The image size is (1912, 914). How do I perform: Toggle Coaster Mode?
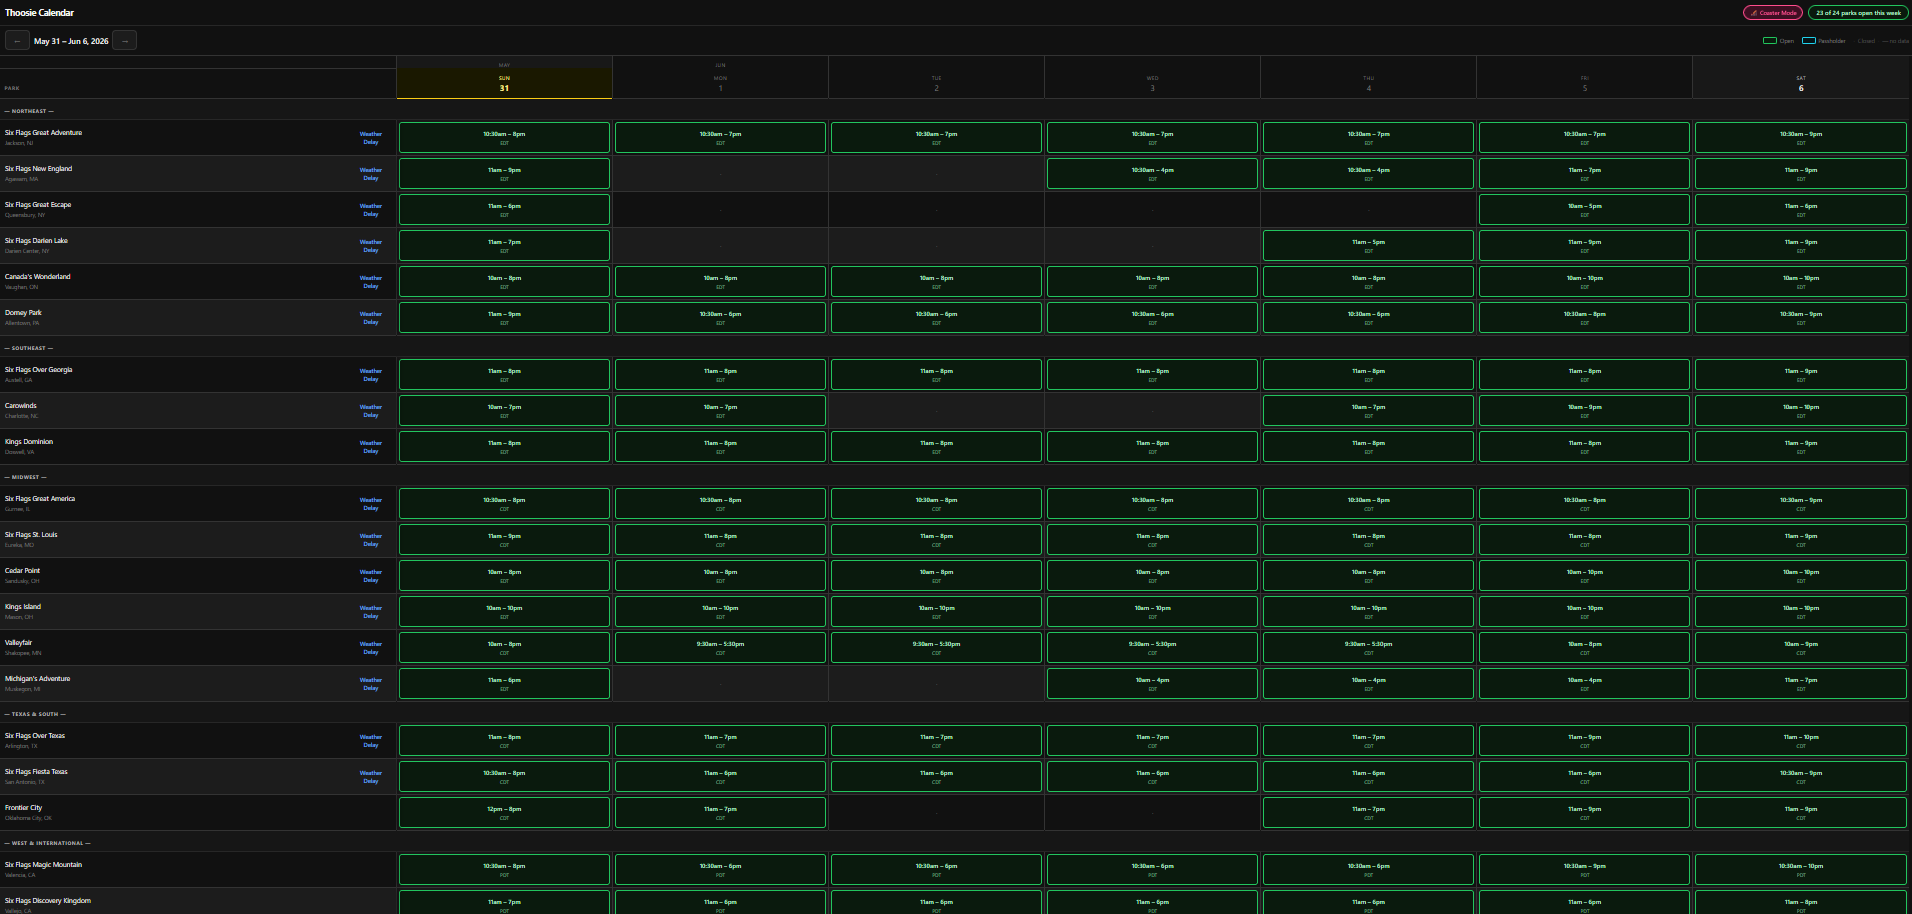point(1773,13)
